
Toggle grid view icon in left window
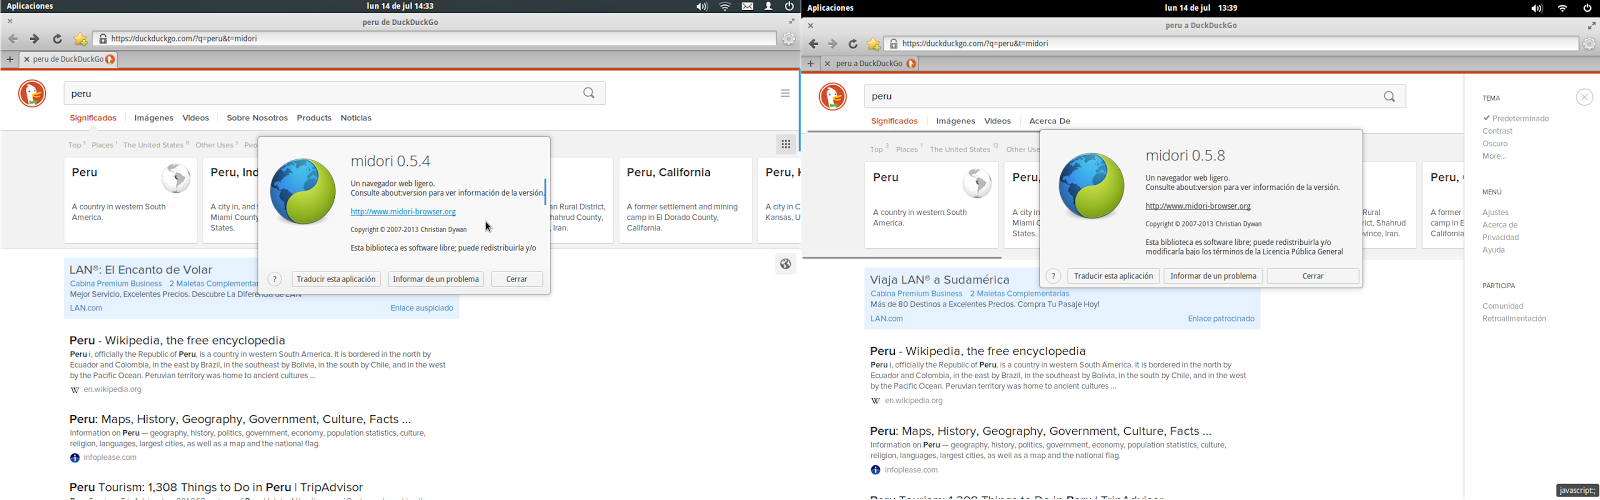click(786, 144)
